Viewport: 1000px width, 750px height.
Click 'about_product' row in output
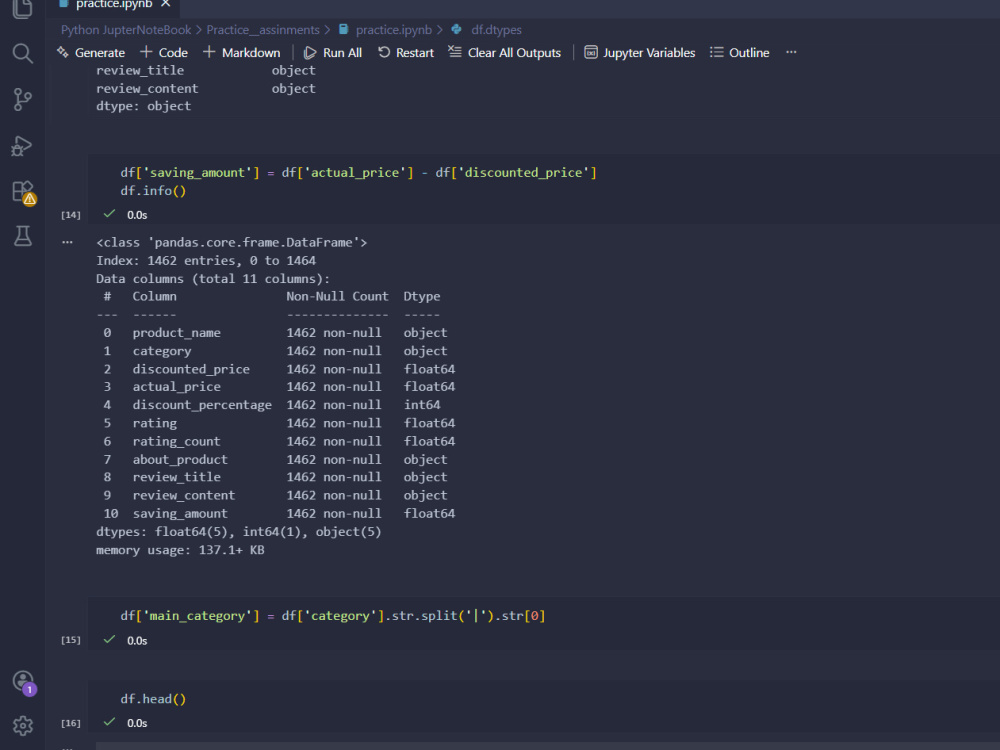[275, 459]
